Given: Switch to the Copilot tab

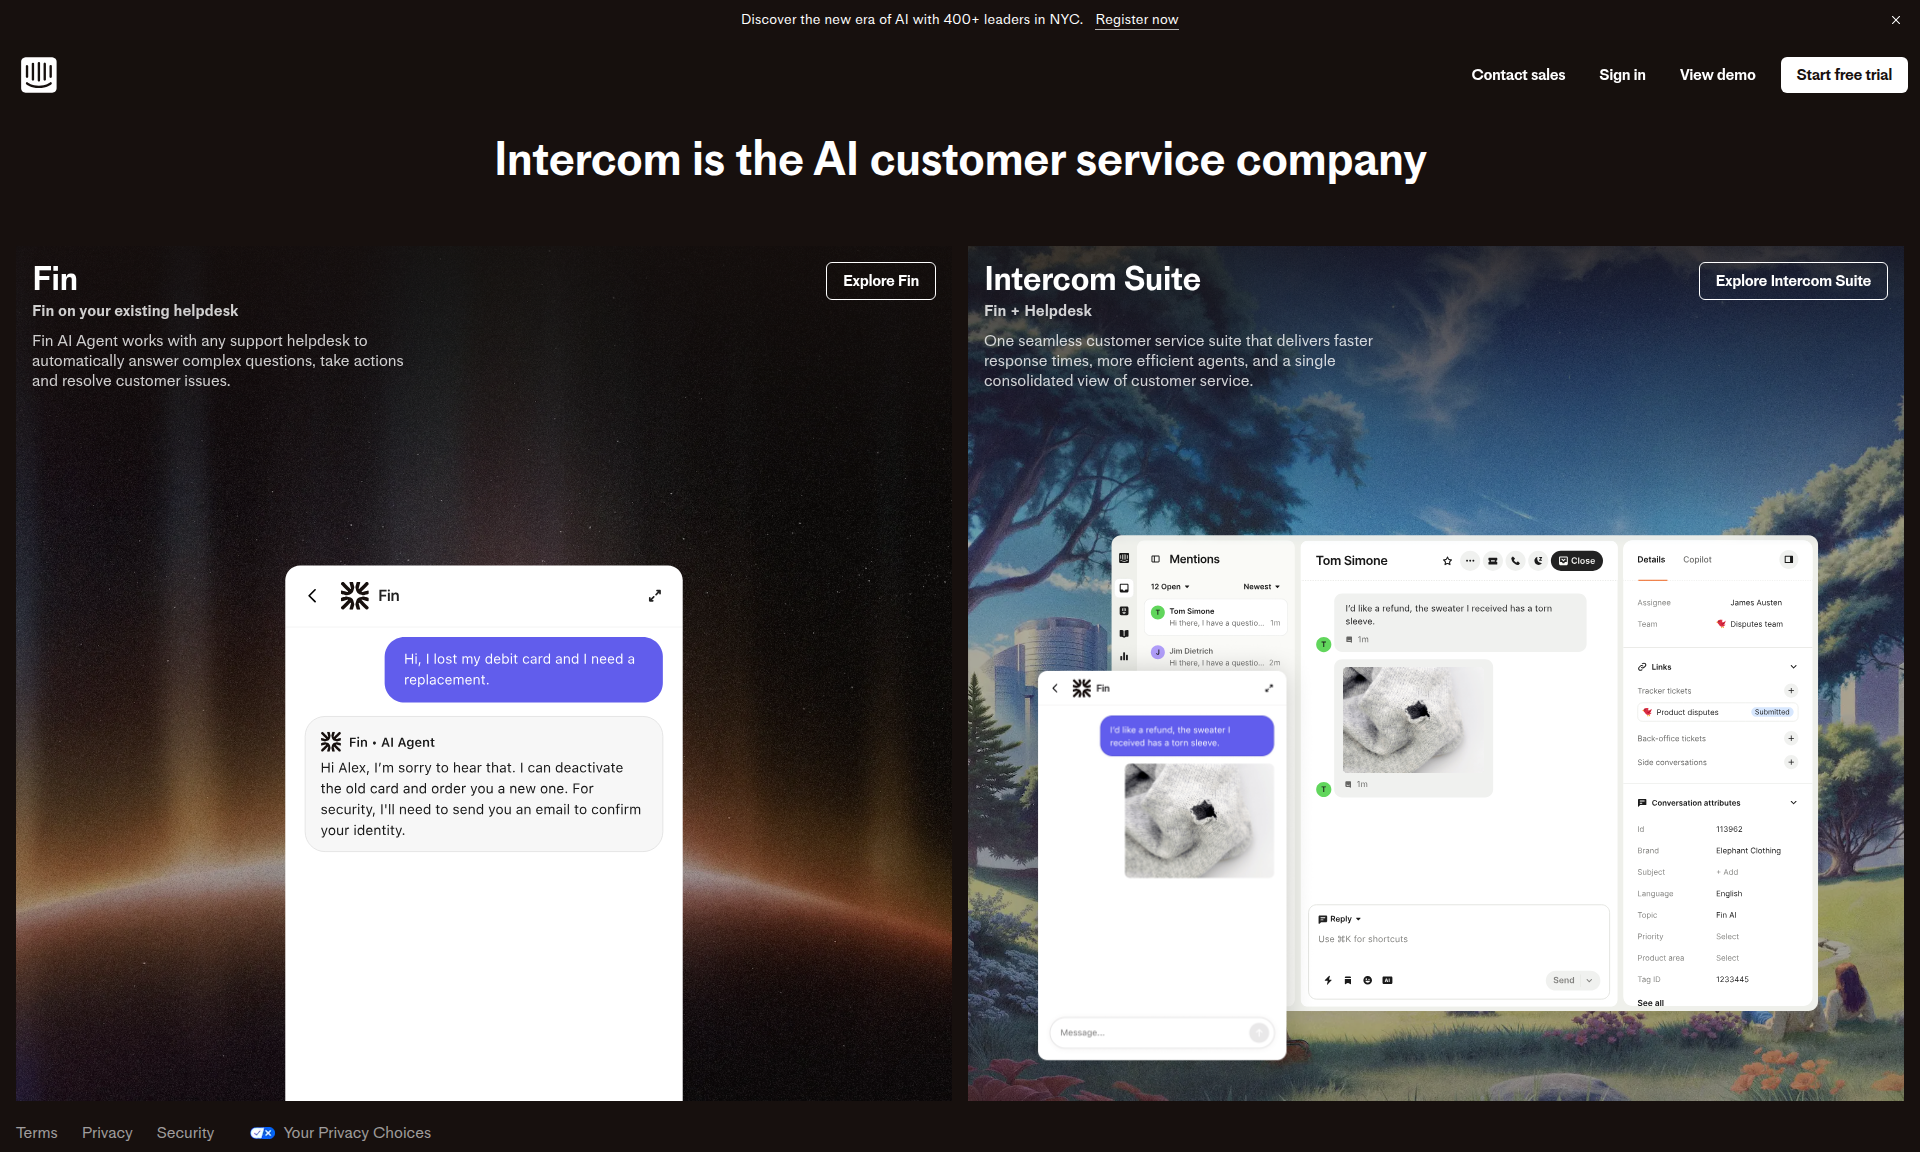Looking at the screenshot, I should (x=1697, y=560).
